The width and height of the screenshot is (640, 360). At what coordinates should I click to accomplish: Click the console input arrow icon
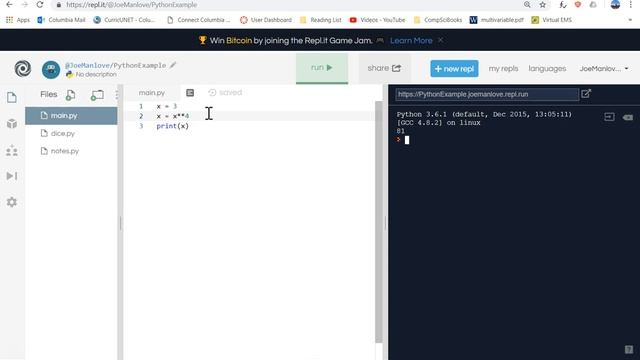(609, 117)
